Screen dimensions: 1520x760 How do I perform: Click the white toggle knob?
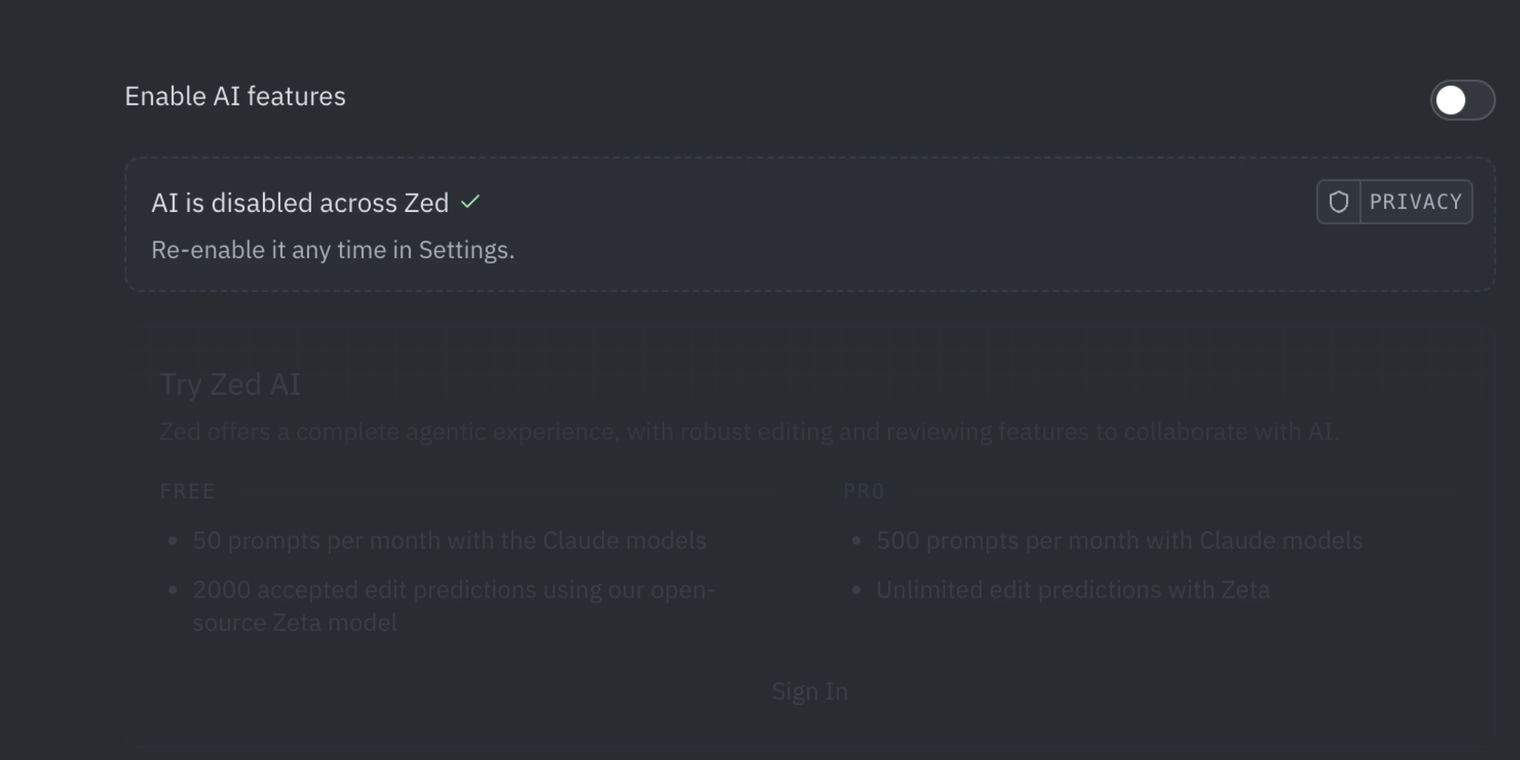[x=1451, y=100]
